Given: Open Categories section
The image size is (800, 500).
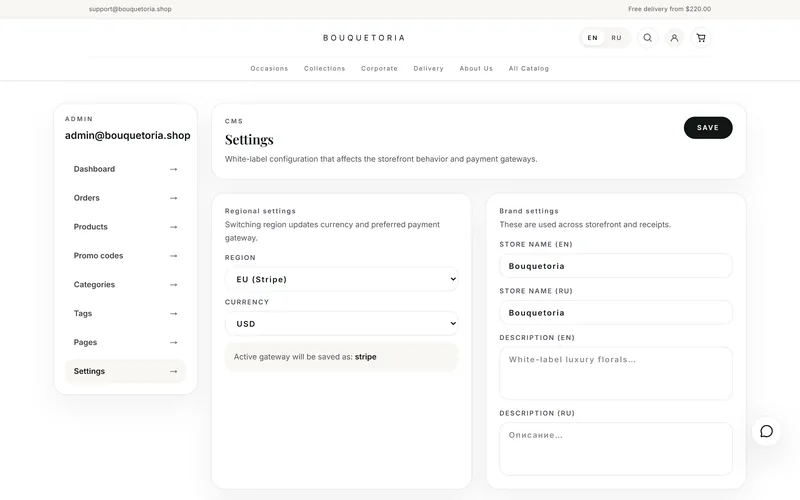Looking at the screenshot, I should tap(126, 285).
